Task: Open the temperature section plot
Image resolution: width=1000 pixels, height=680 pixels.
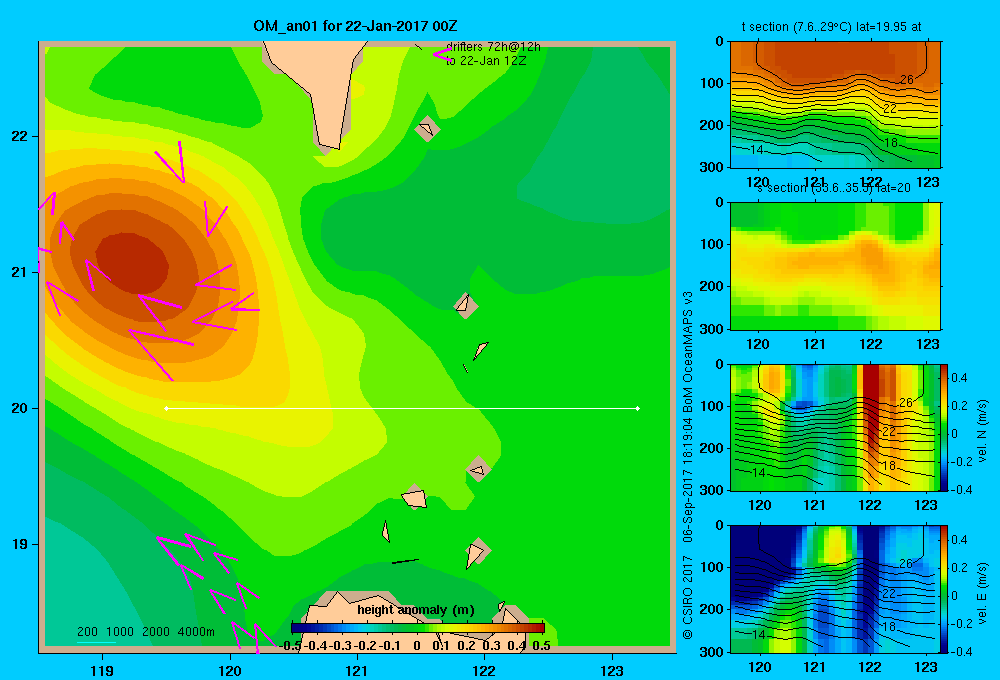Action: click(835, 105)
